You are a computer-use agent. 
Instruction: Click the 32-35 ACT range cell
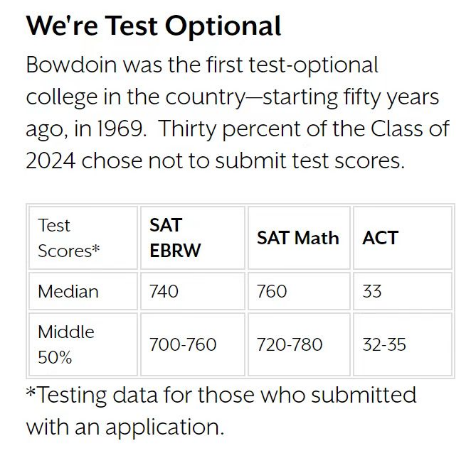403,344
